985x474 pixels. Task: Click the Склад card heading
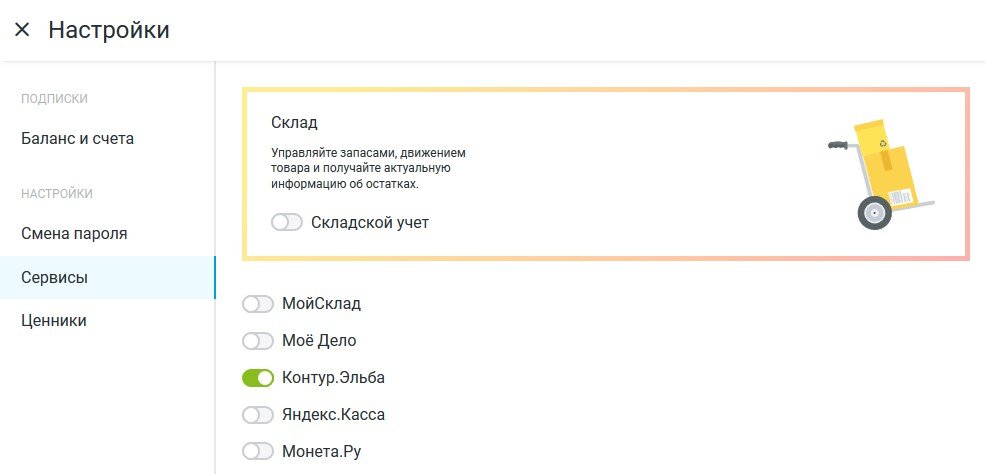(x=294, y=122)
